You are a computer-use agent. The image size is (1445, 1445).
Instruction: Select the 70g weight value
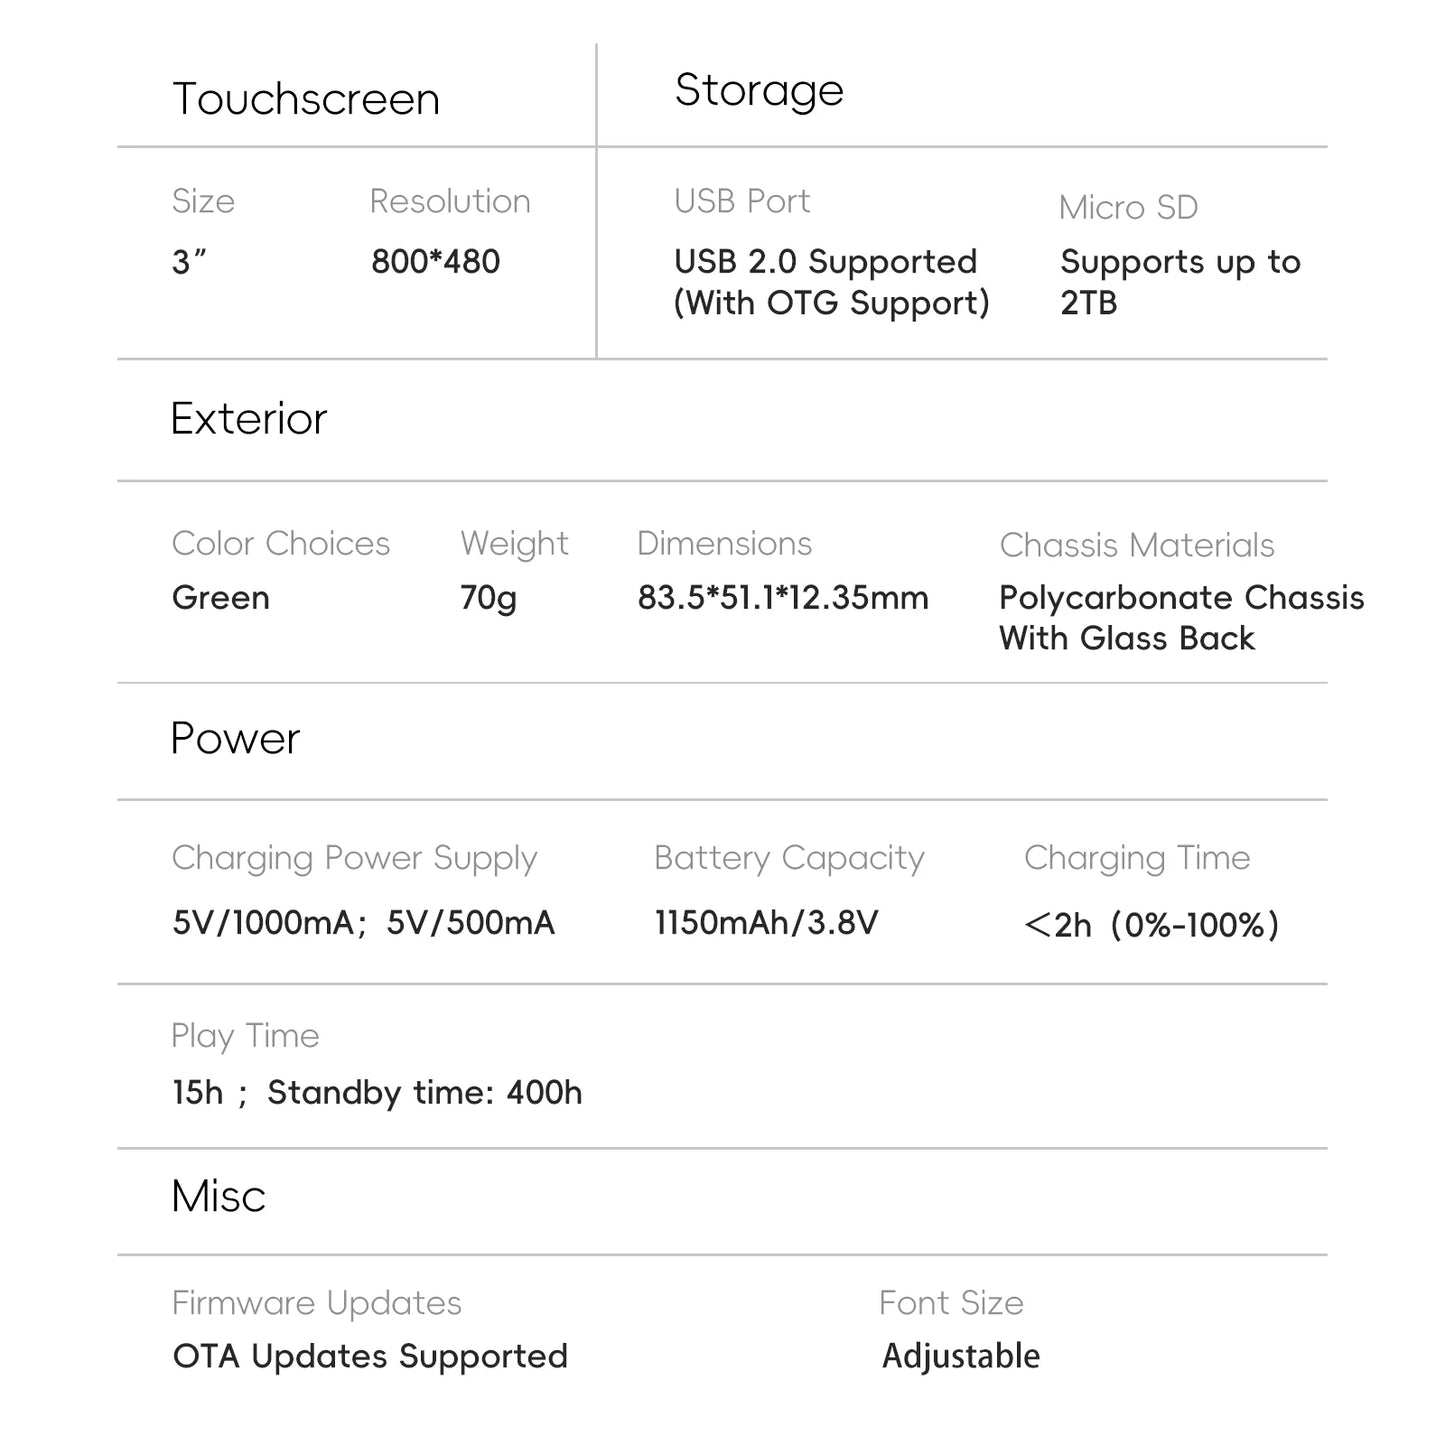pos(489,598)
